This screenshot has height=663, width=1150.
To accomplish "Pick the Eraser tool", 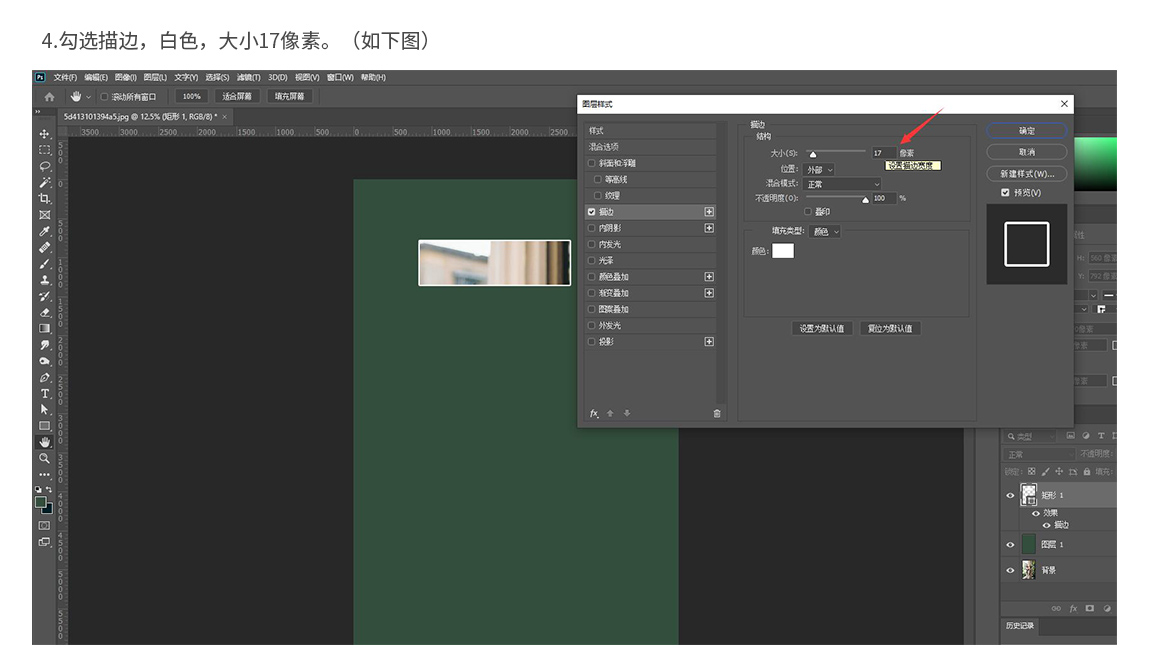I will point(44,312).
